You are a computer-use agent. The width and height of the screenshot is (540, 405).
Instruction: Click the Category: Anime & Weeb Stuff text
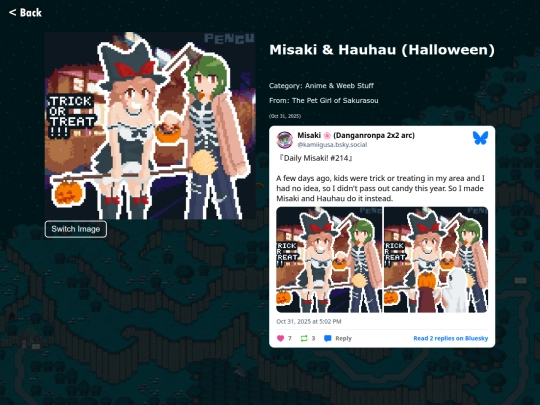[321, 85]
